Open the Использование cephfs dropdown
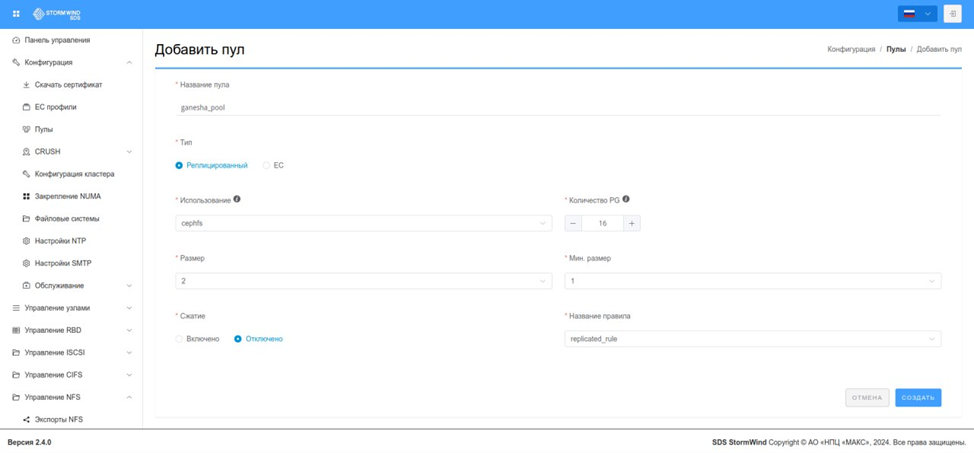This screenshot has width=974, height=453. point(363,224)
